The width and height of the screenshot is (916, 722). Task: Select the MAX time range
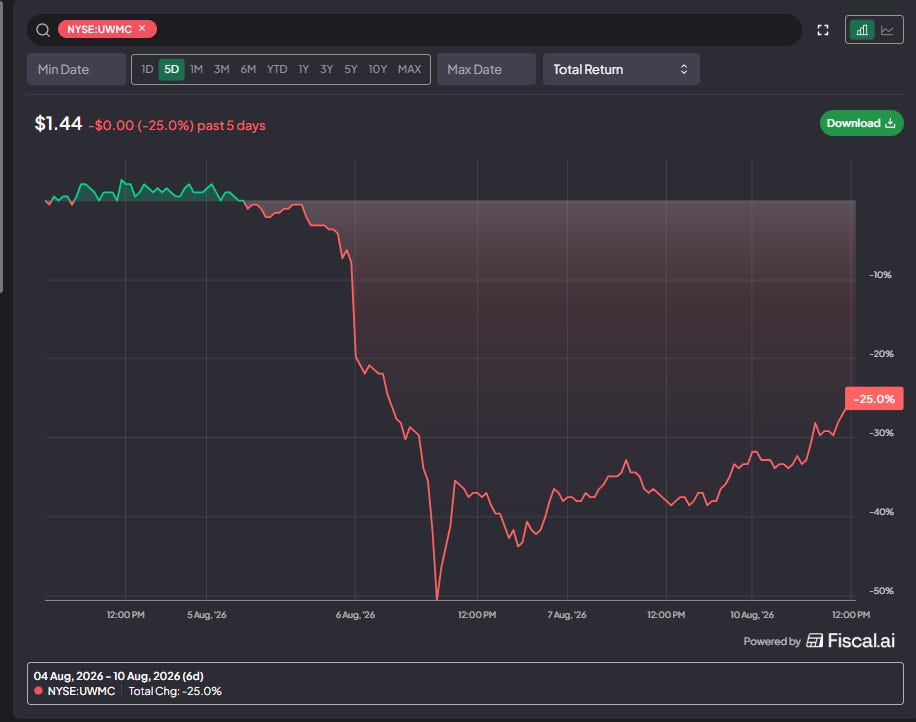coord(410,69)
